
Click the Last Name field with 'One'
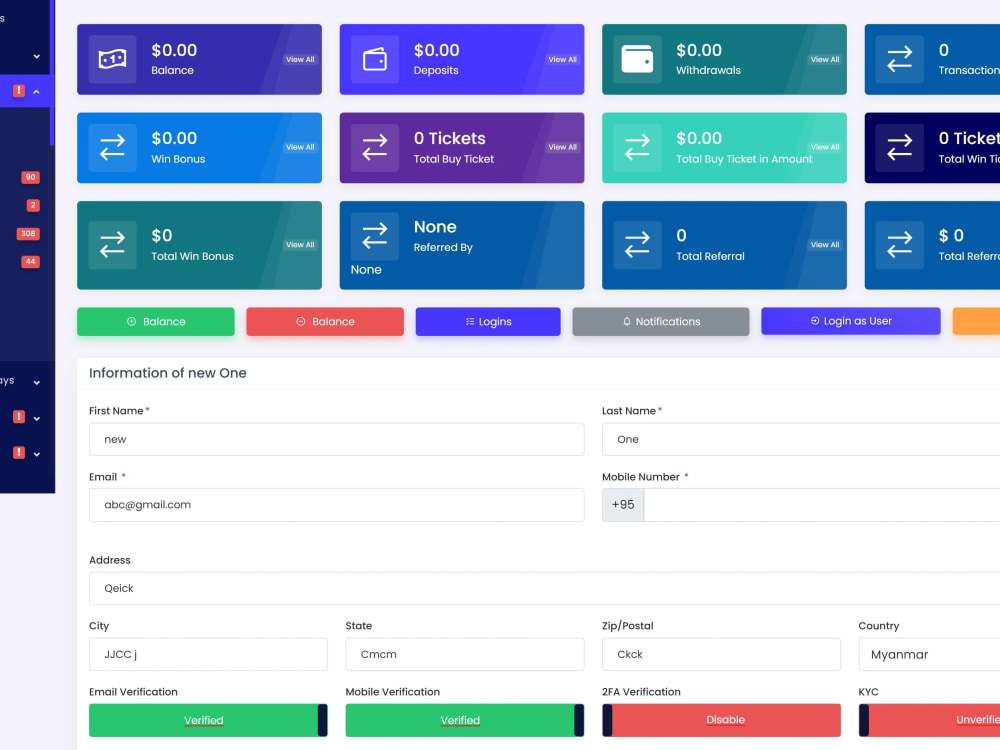click(x=801, y=439)
